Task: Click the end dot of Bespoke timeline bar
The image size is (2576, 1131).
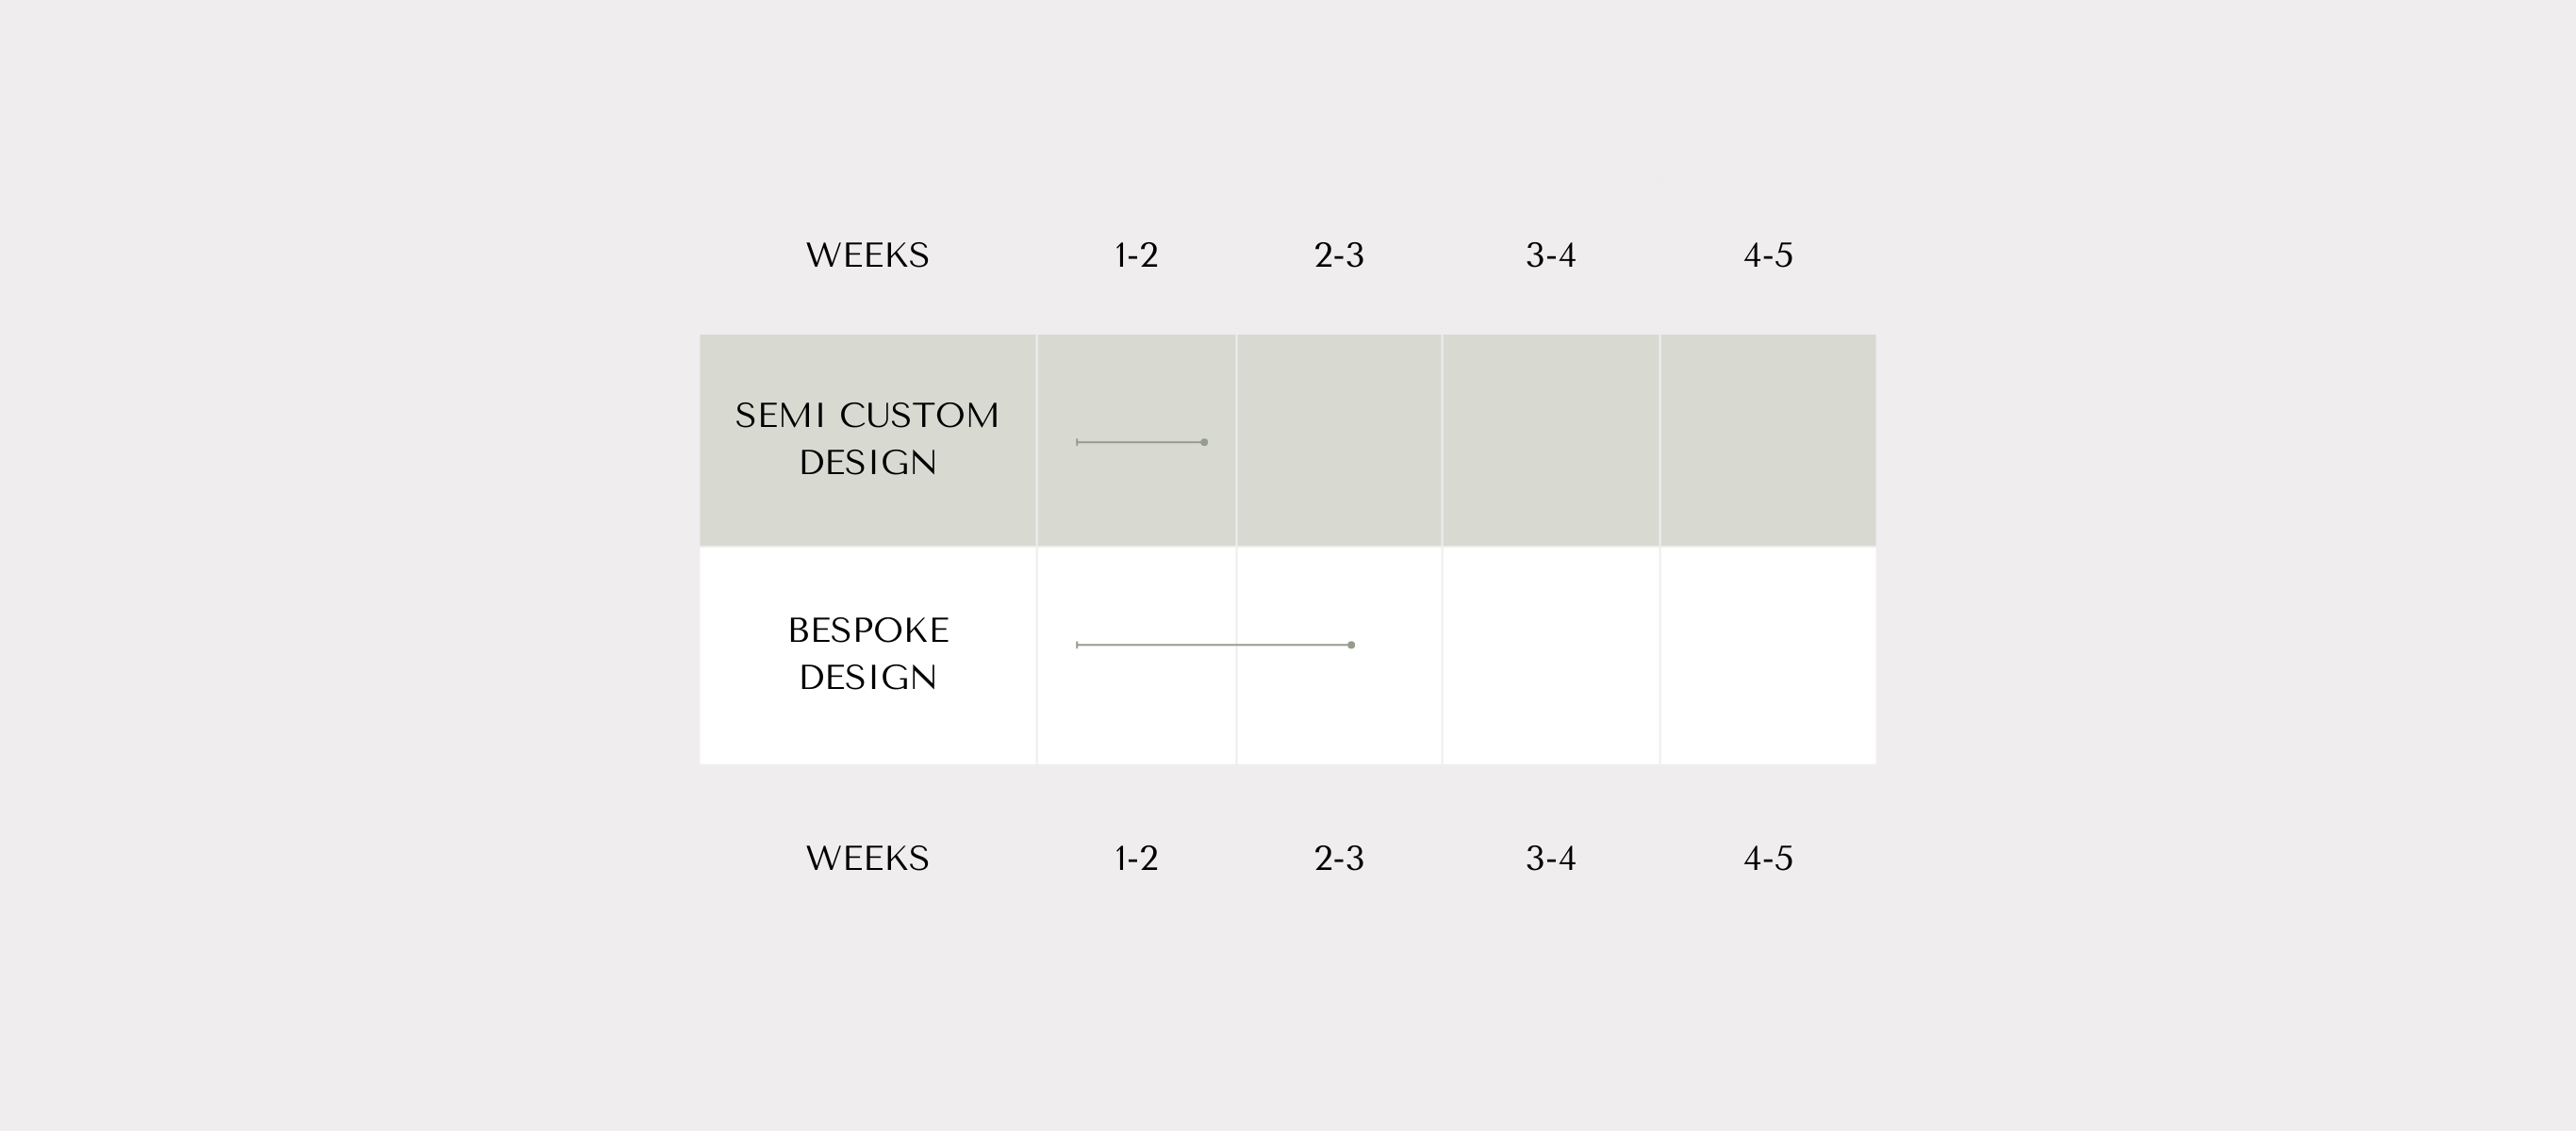Action: tap(1351, 645)
